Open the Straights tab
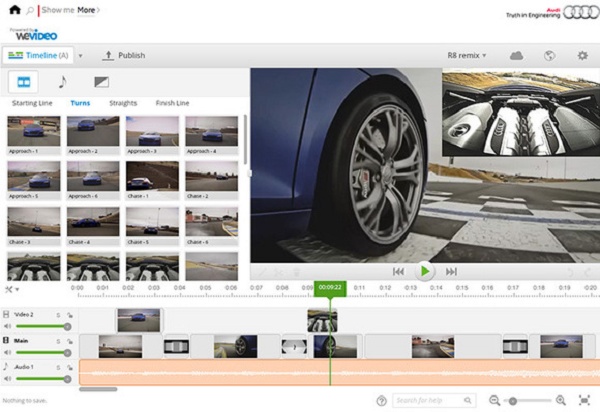This screenshot has width=600, height=412. [x=123, y=103]
